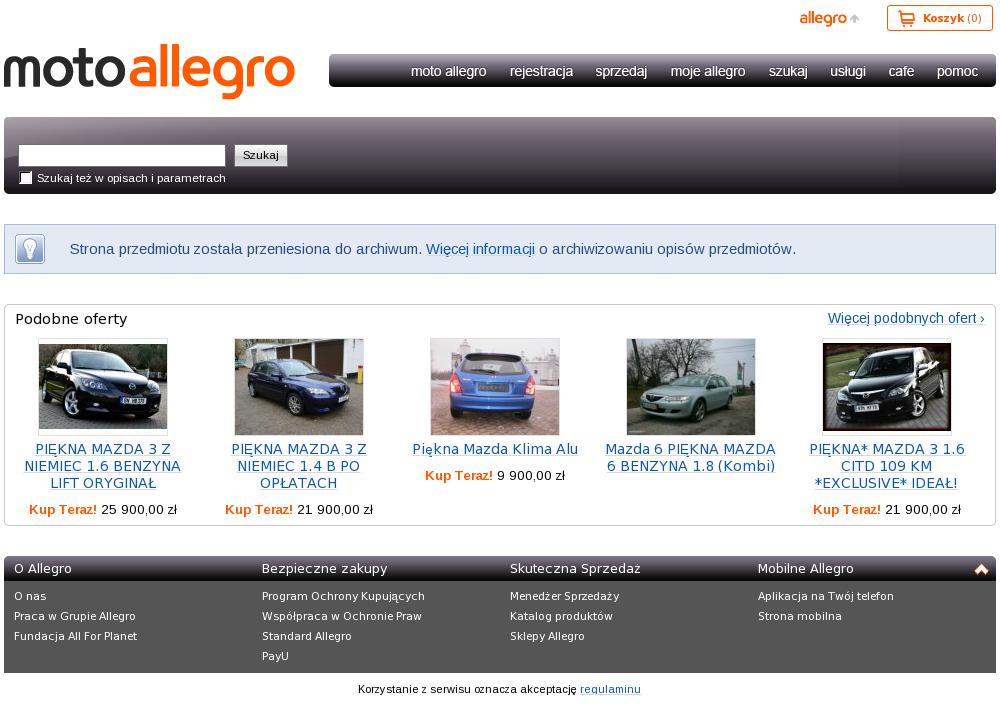The image size is (1000, 709).
Task: Open the usługi menu item
Action: tap(848, 71)
